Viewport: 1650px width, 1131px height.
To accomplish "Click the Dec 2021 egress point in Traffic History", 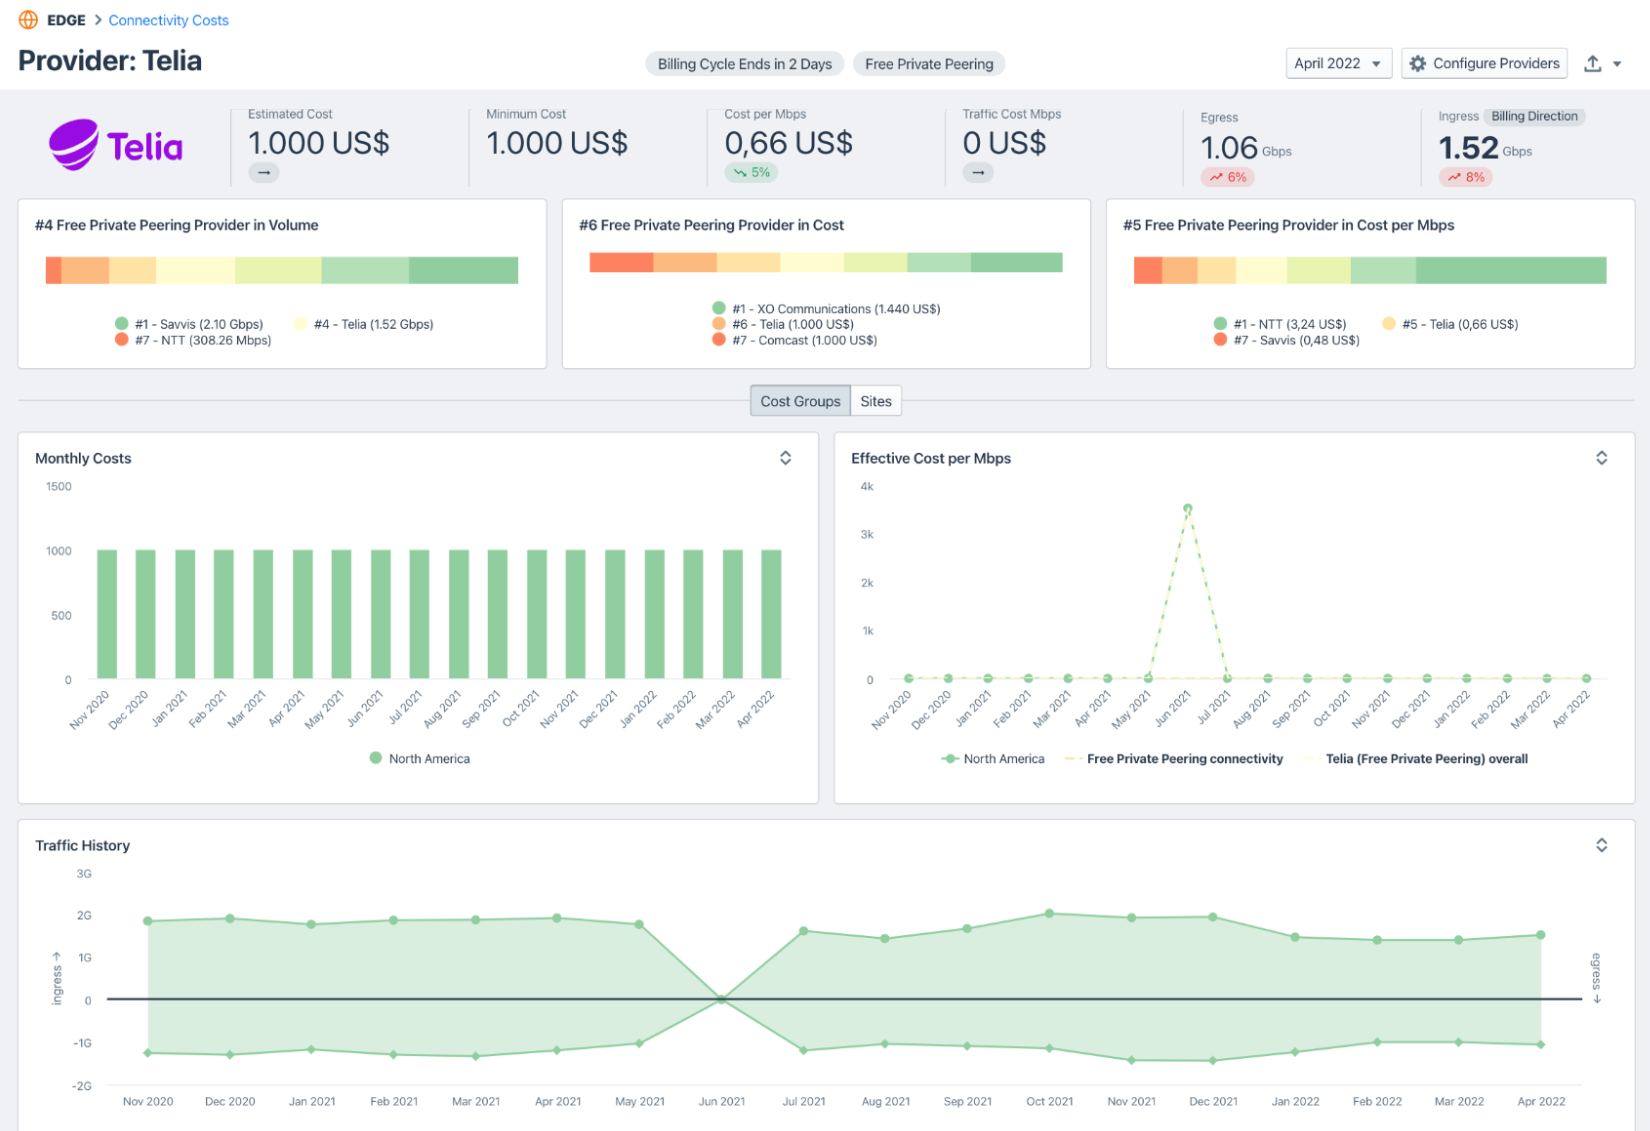I will [1213, 1060].
